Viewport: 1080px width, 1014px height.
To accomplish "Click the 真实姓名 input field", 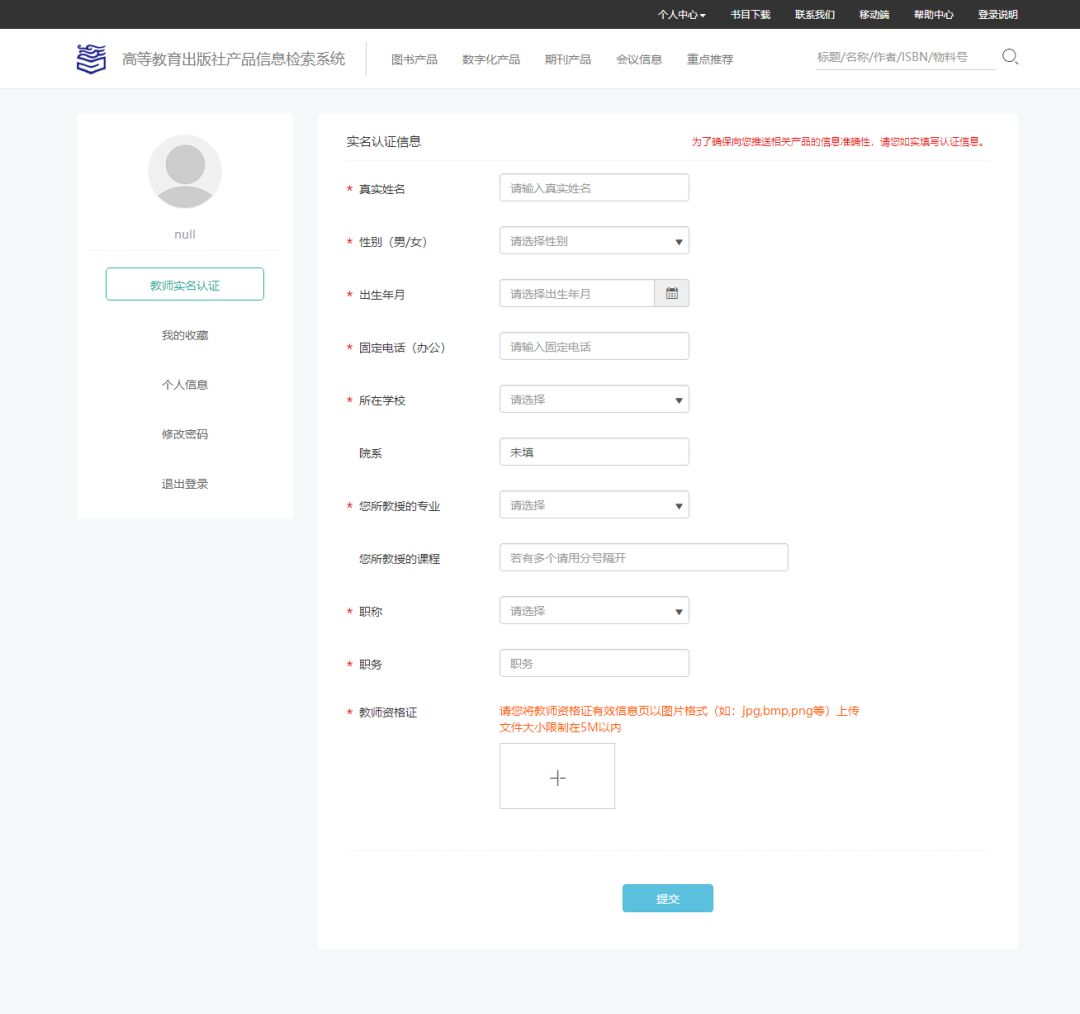I will coord(594,188).
